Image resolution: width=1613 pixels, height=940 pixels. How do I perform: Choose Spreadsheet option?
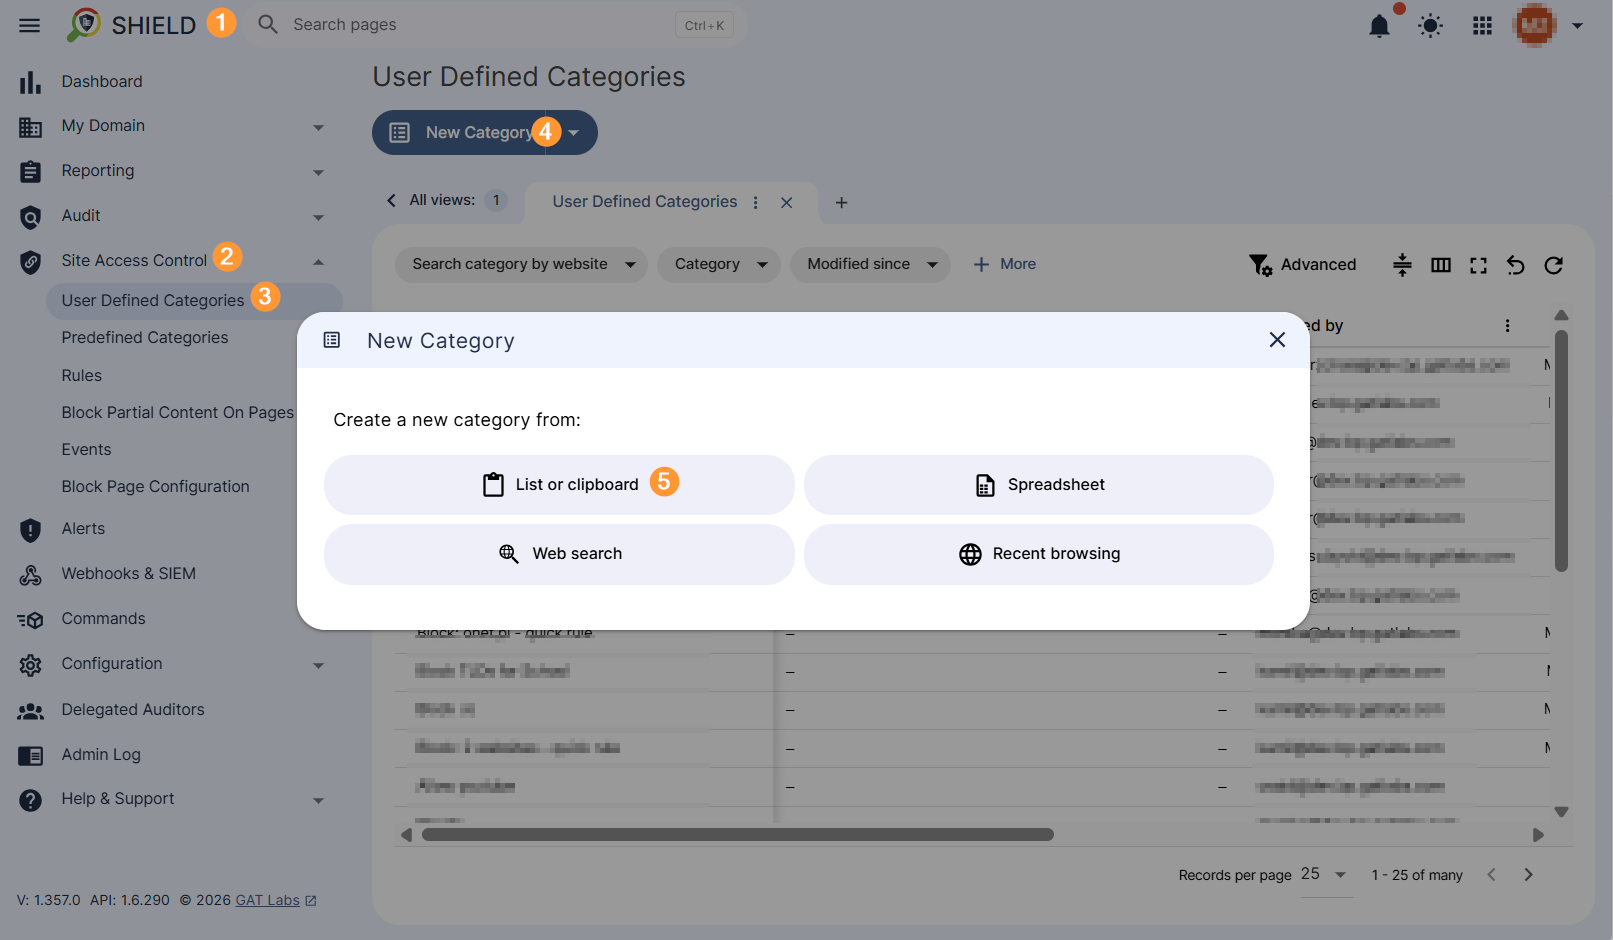[x=1039, y=485]
